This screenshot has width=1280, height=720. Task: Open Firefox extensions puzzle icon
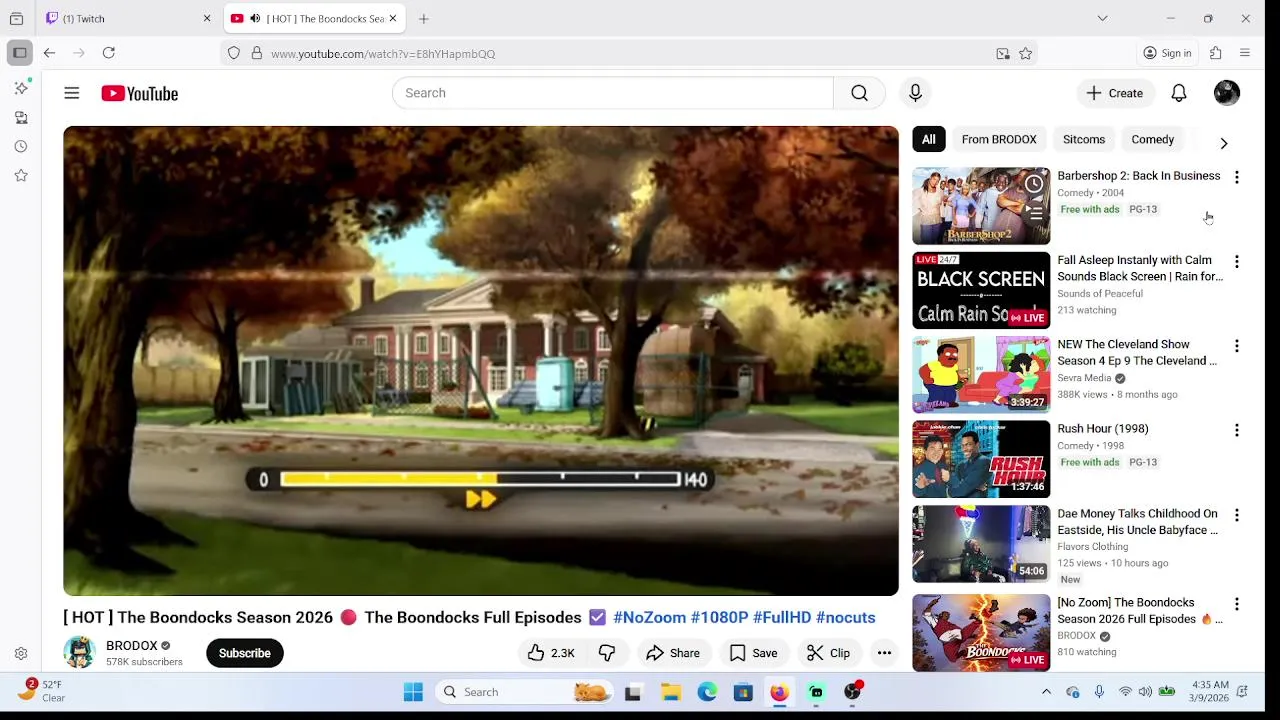[1216, 53]
